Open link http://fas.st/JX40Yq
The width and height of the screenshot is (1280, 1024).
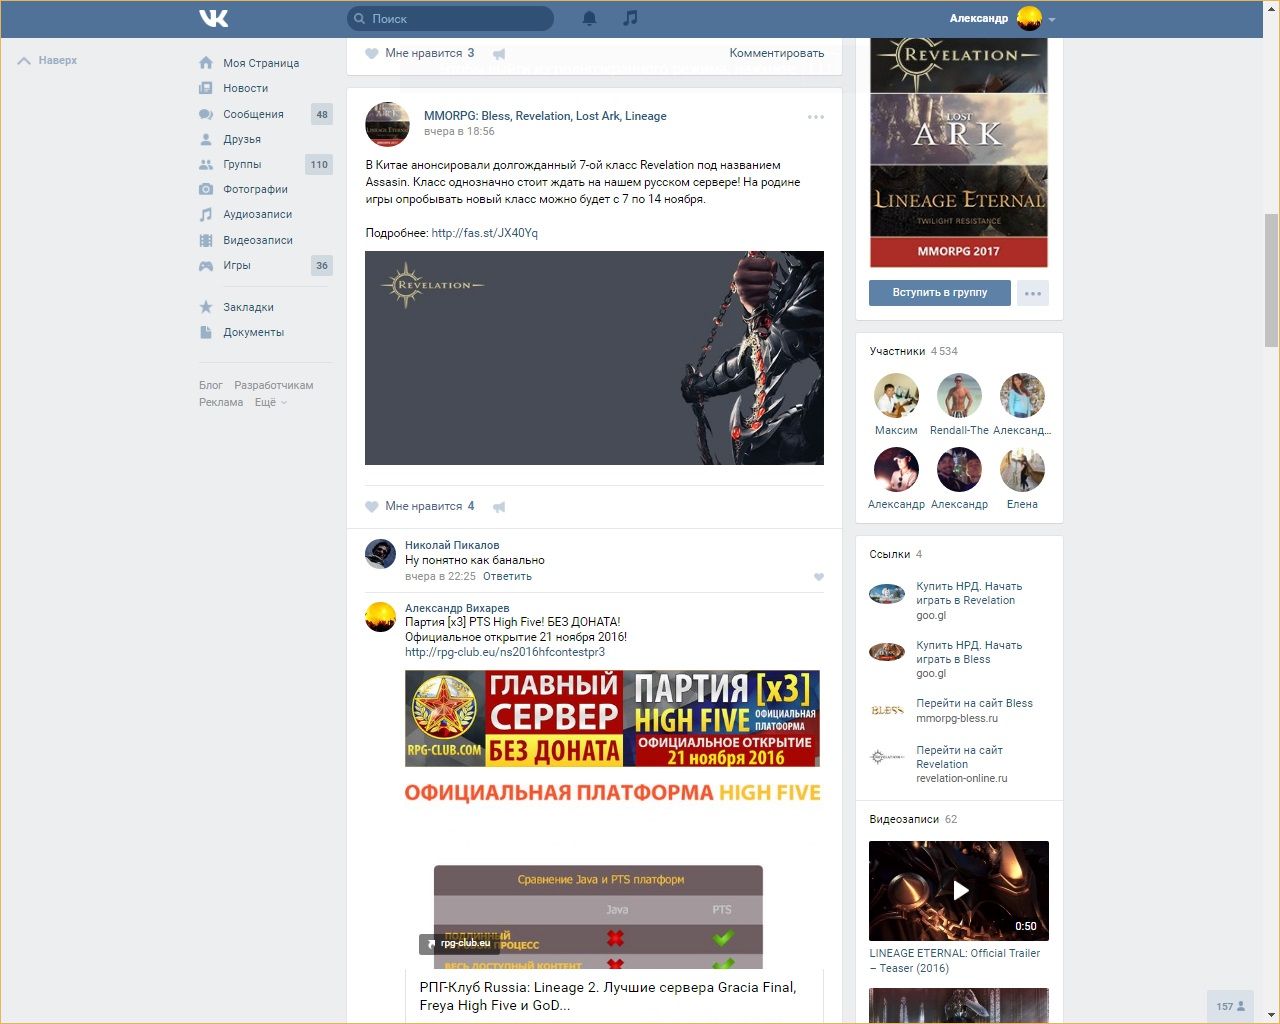tap(484, 233)
